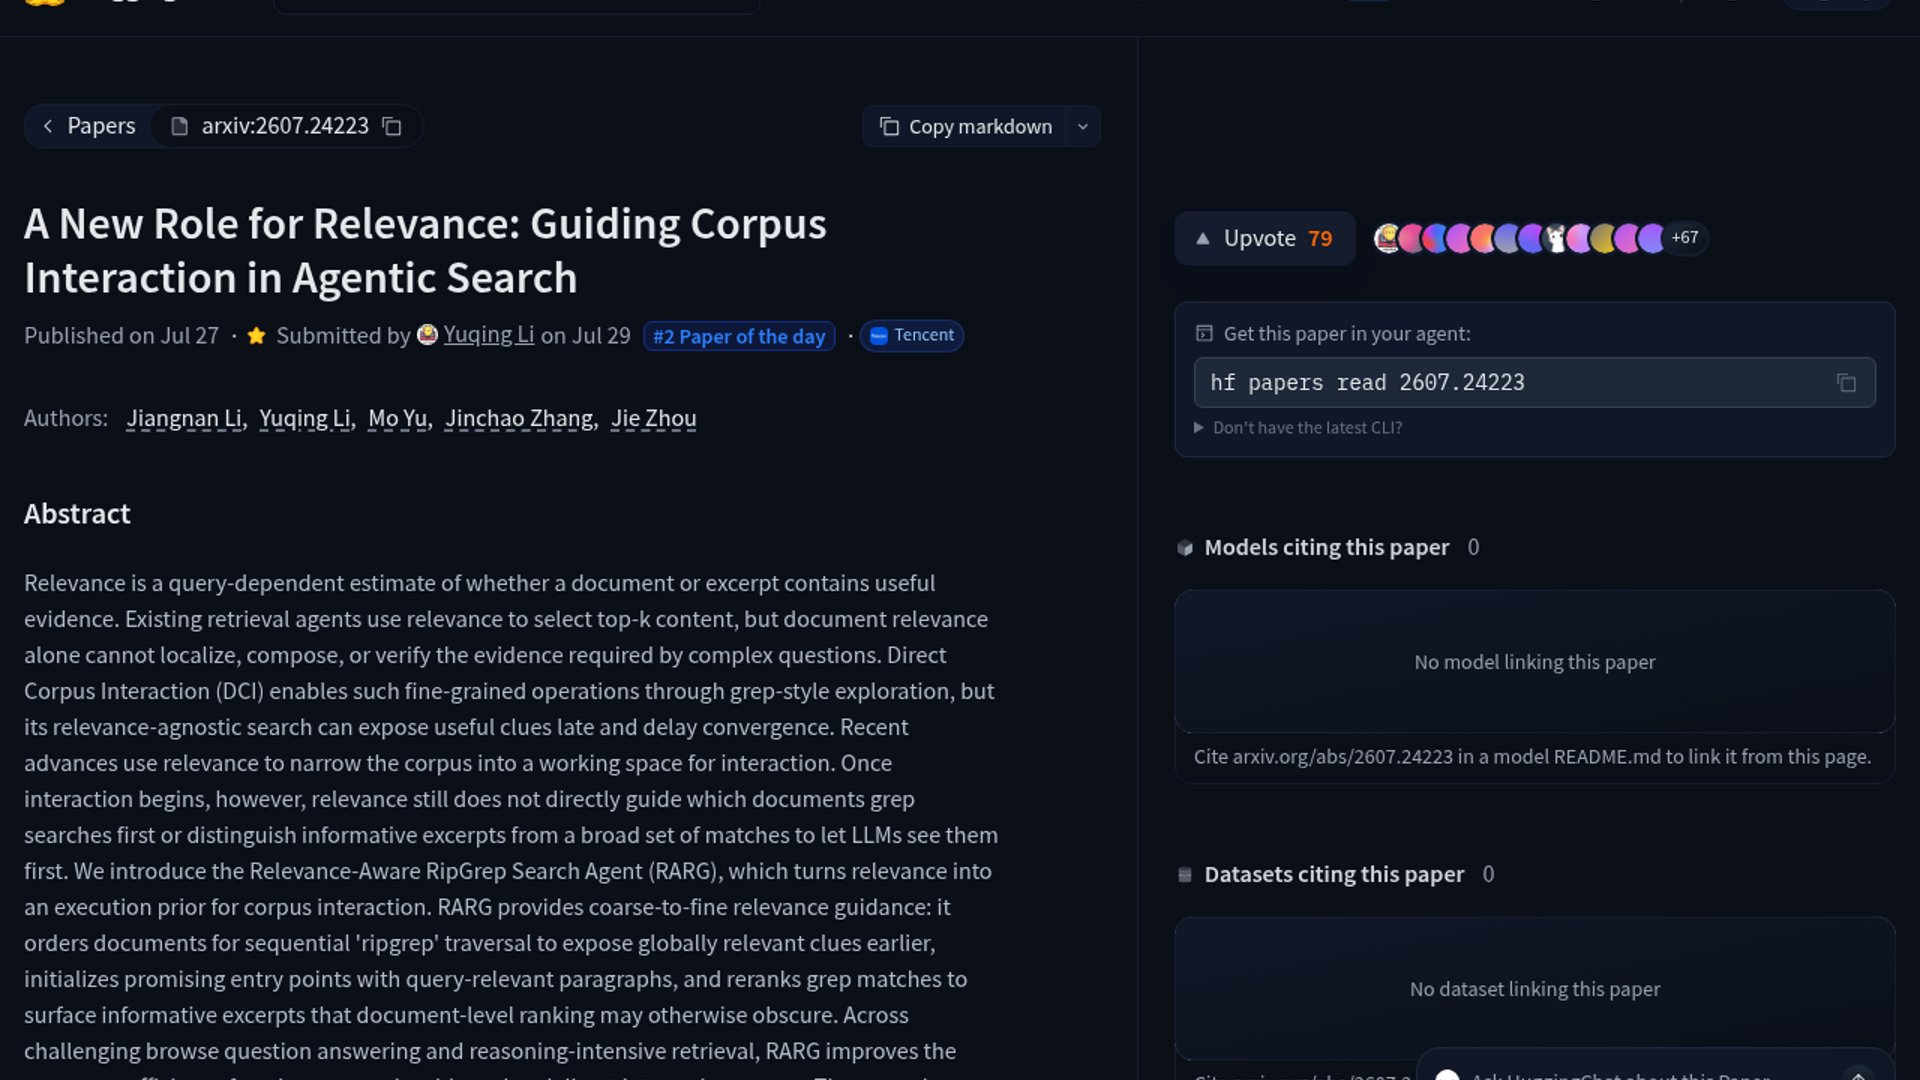Viewport: 1920px width, 1080px height.
Task: Expand the Copy markdown dropdown arrow
Action: pyautogui.click(x=1082, y=127)
